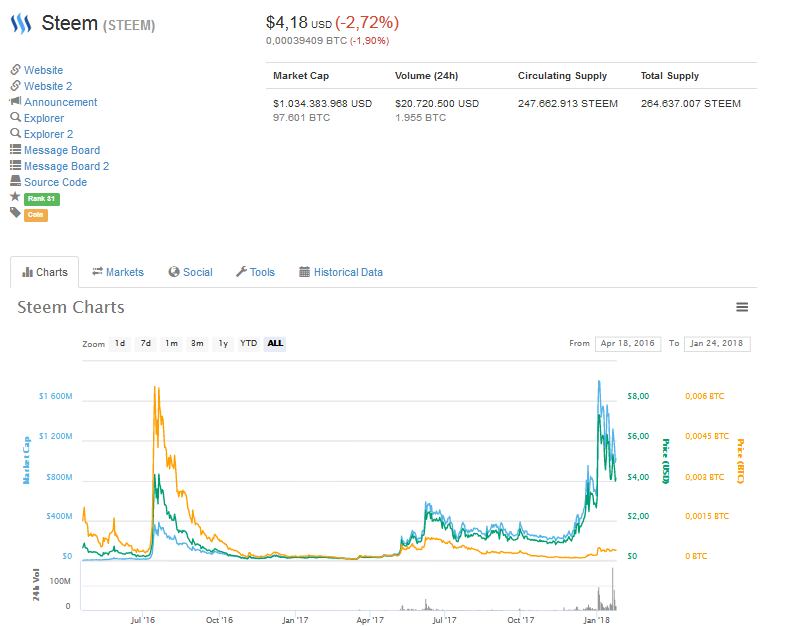This screenshot has width=803, height=626.
Task: Click the Market Cap axis label
Action: (26, 460)
